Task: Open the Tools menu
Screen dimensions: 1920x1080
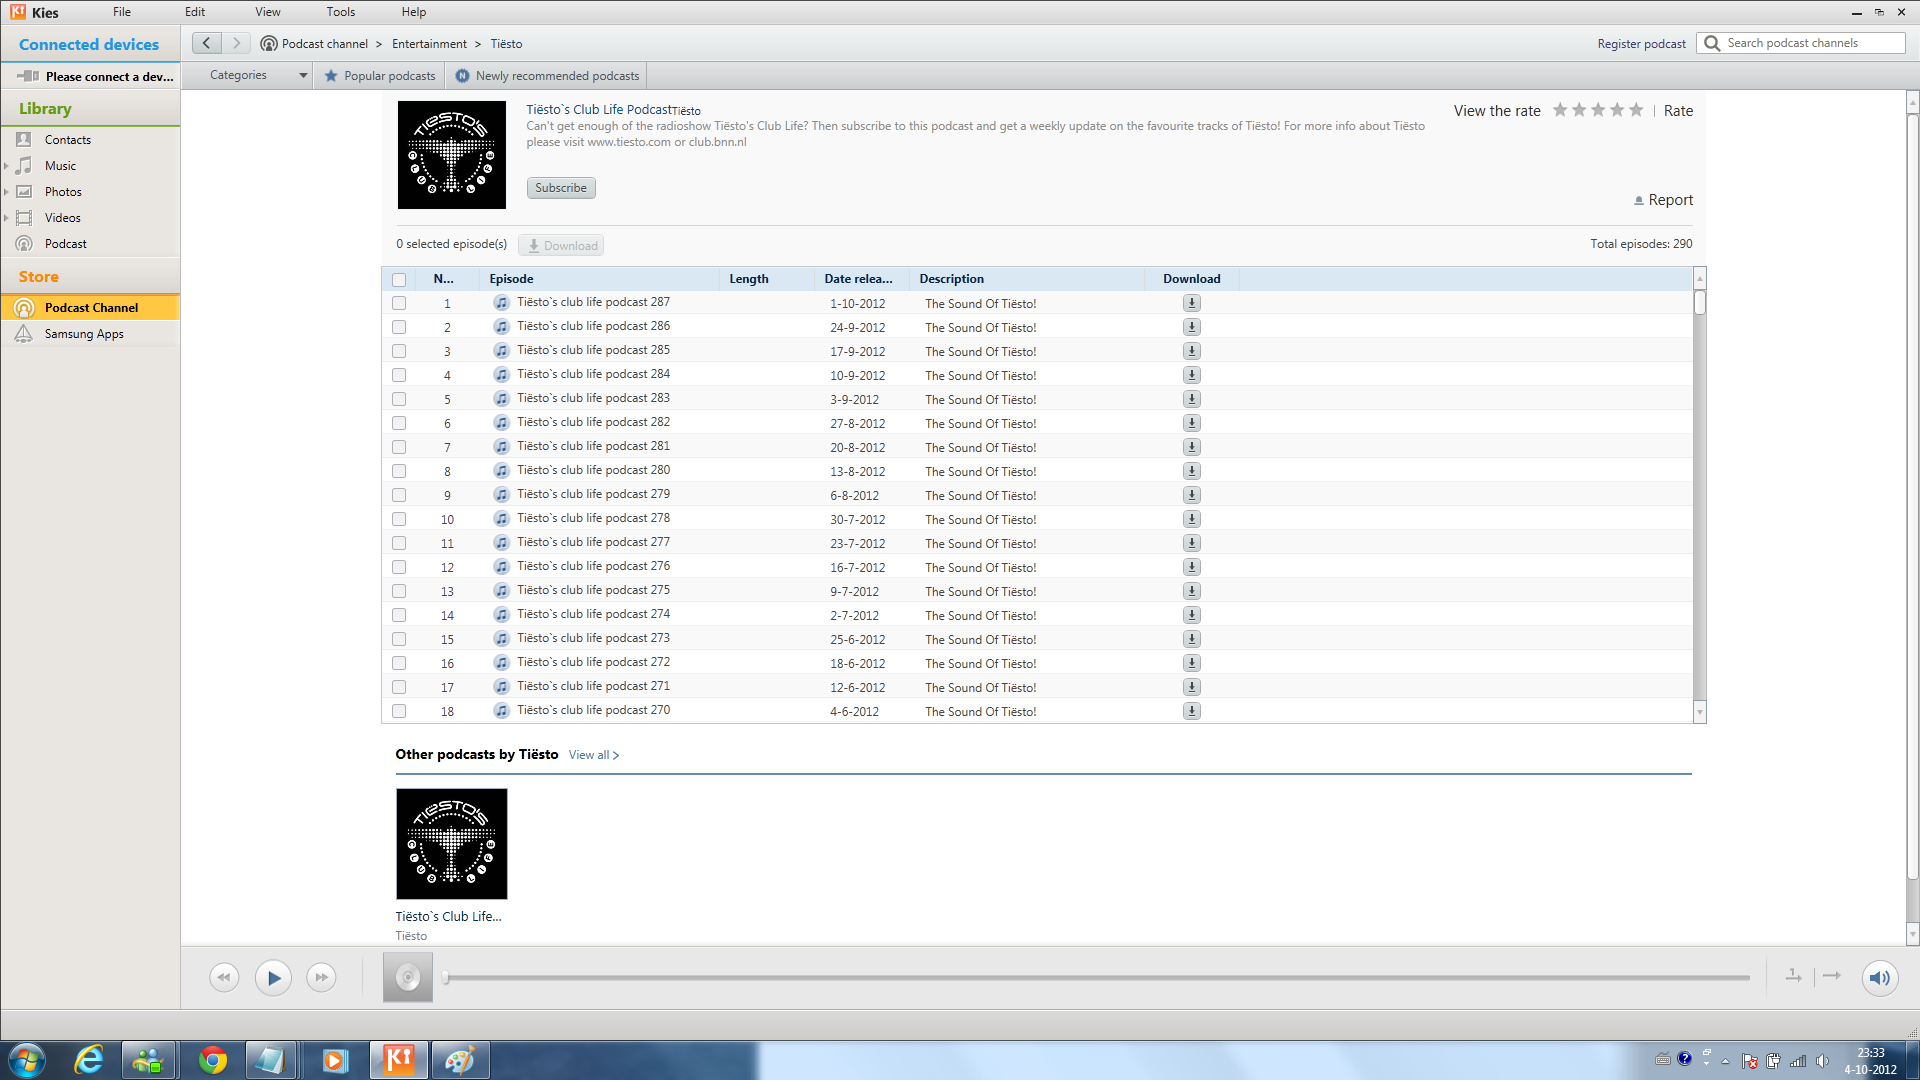Action: point(340,12)
